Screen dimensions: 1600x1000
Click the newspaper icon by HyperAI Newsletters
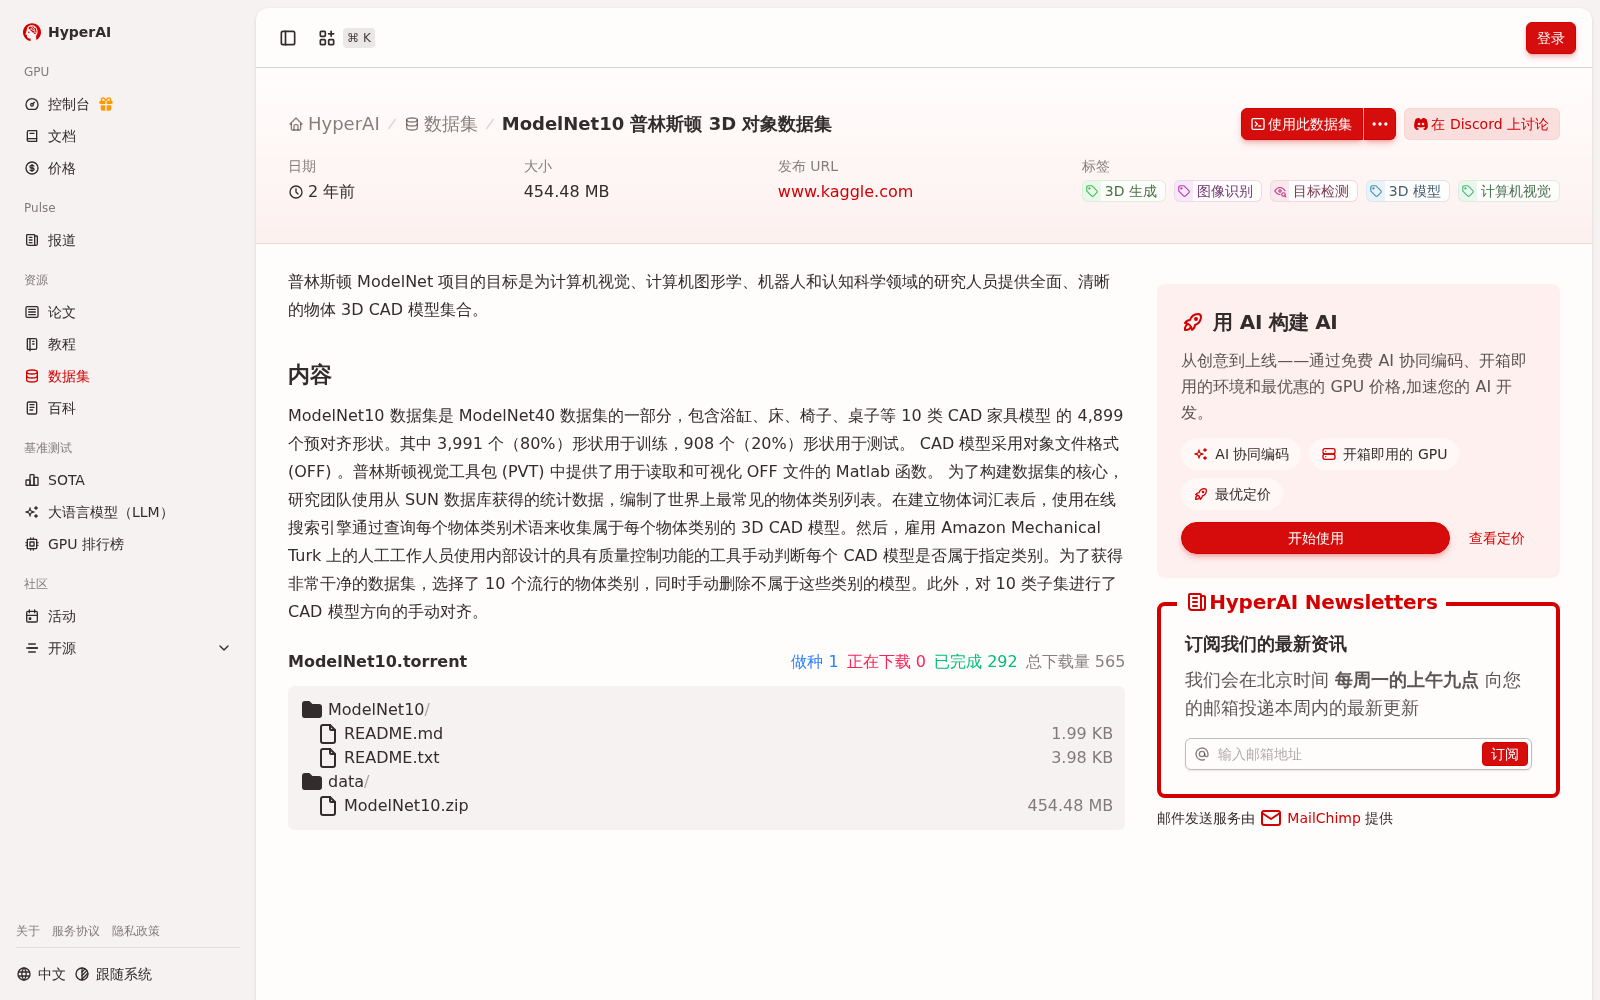tap(1196, 602)
